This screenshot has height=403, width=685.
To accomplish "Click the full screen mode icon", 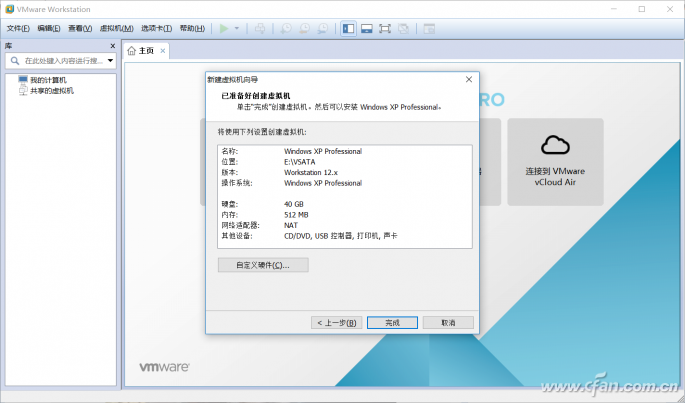I will (385, 29).
